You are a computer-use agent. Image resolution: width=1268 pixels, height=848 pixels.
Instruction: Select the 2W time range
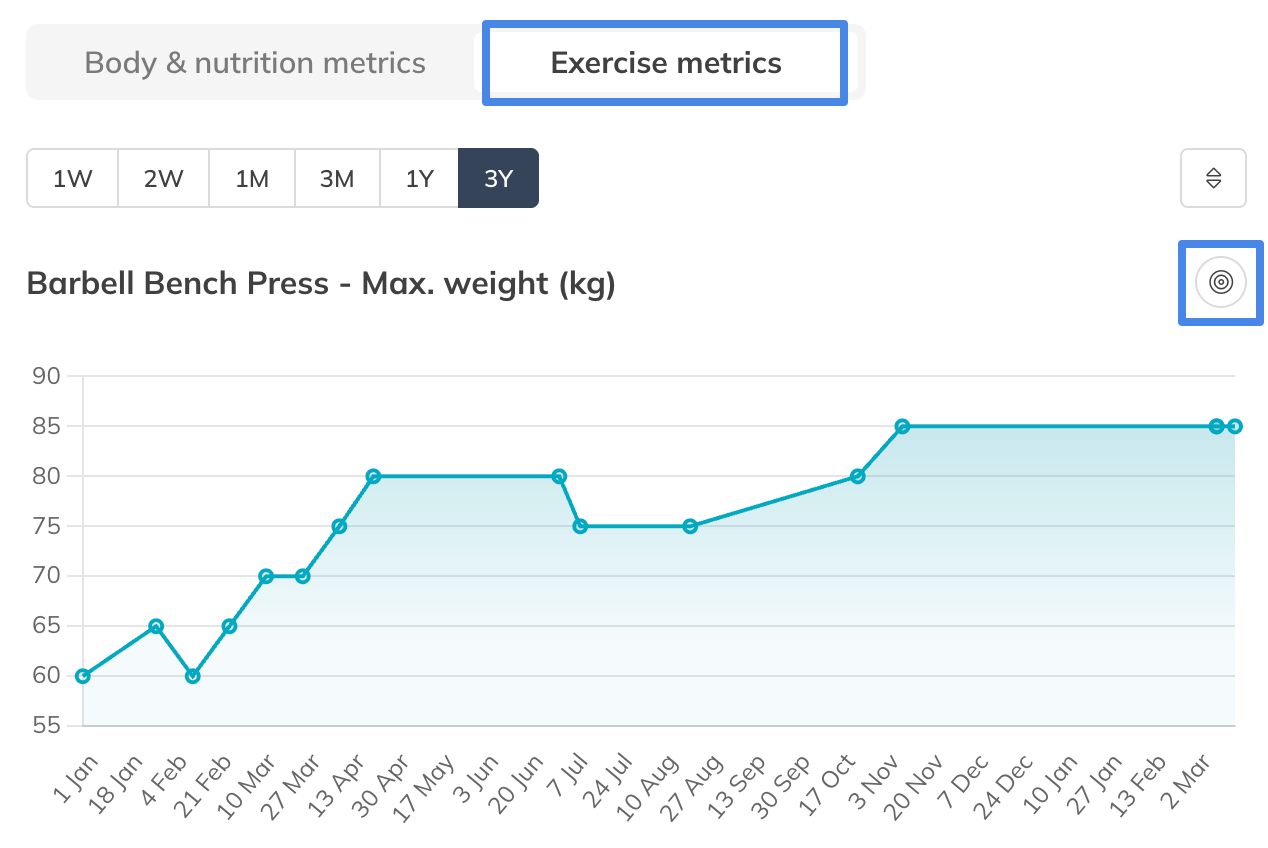[163, 179]
